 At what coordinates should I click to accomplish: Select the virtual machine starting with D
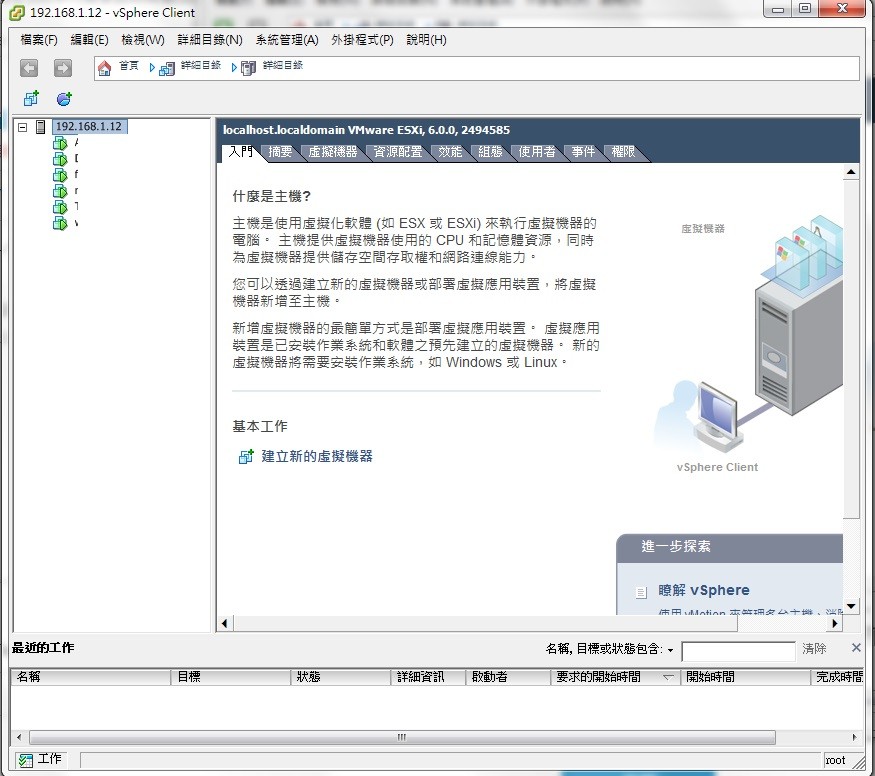[x=60, y=159]
